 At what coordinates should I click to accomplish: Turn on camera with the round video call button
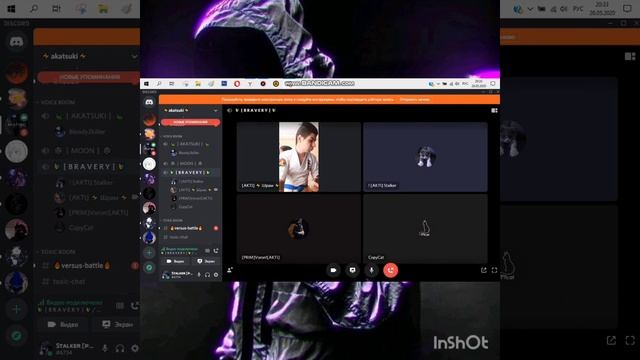(x=333, y=270)
